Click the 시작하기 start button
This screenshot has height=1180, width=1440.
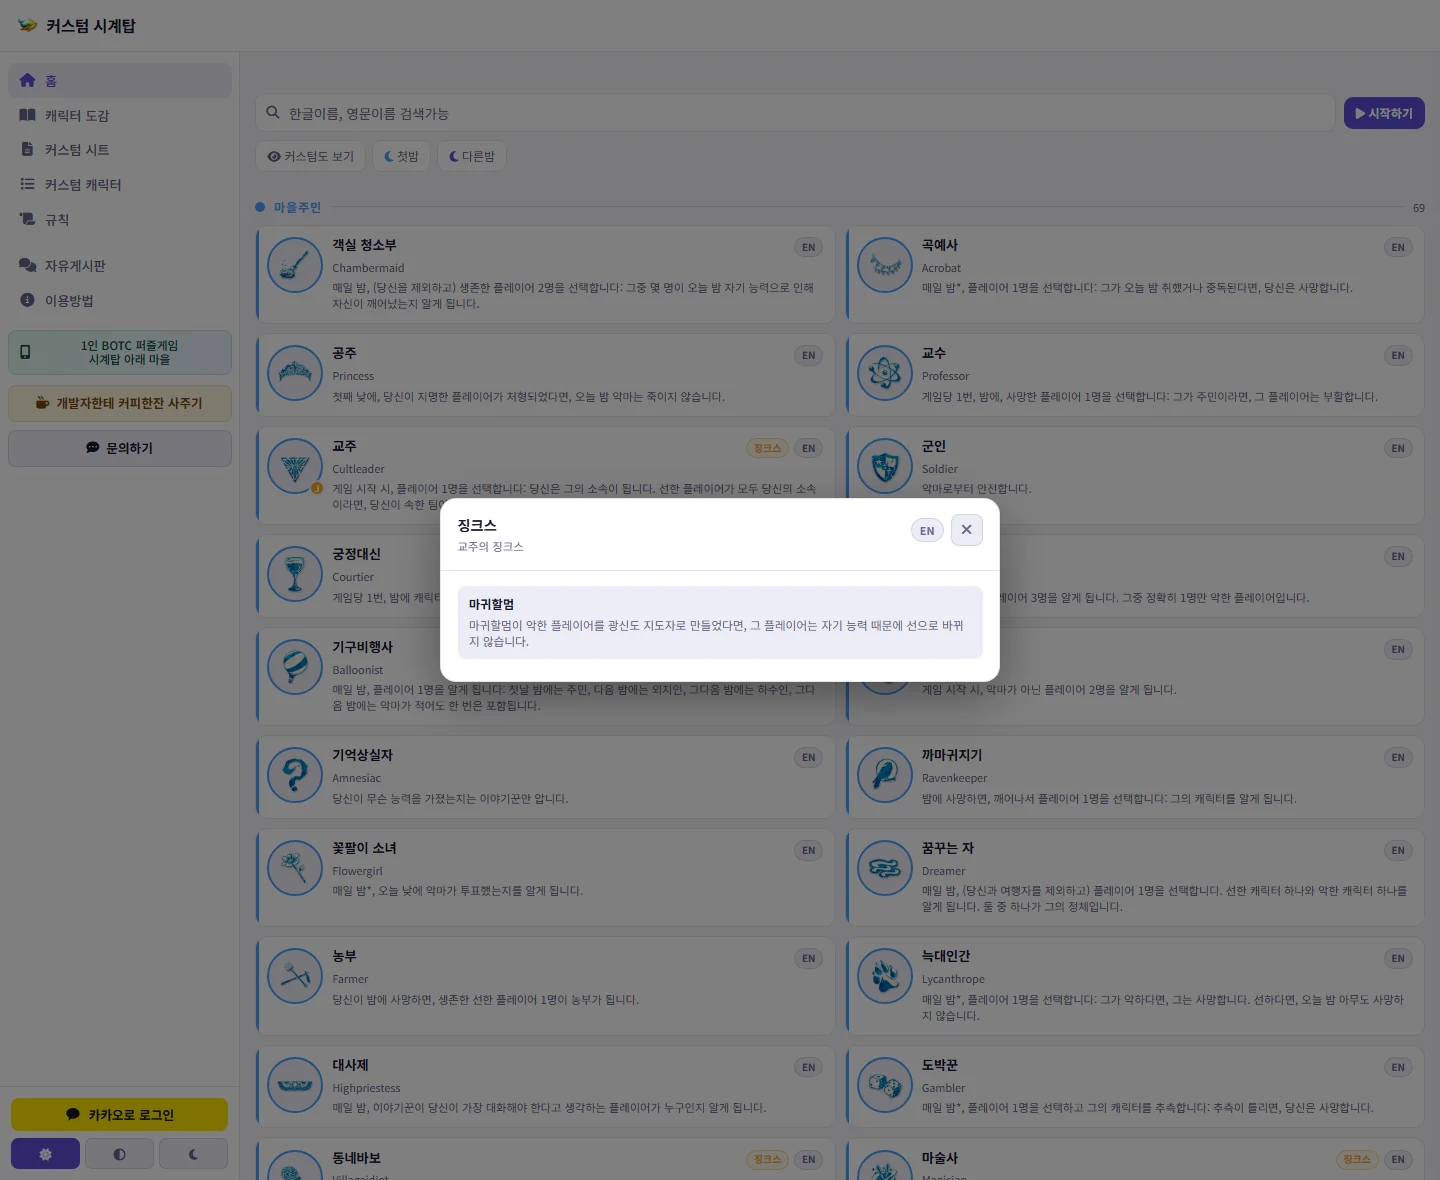click(x=1384, y=113)
